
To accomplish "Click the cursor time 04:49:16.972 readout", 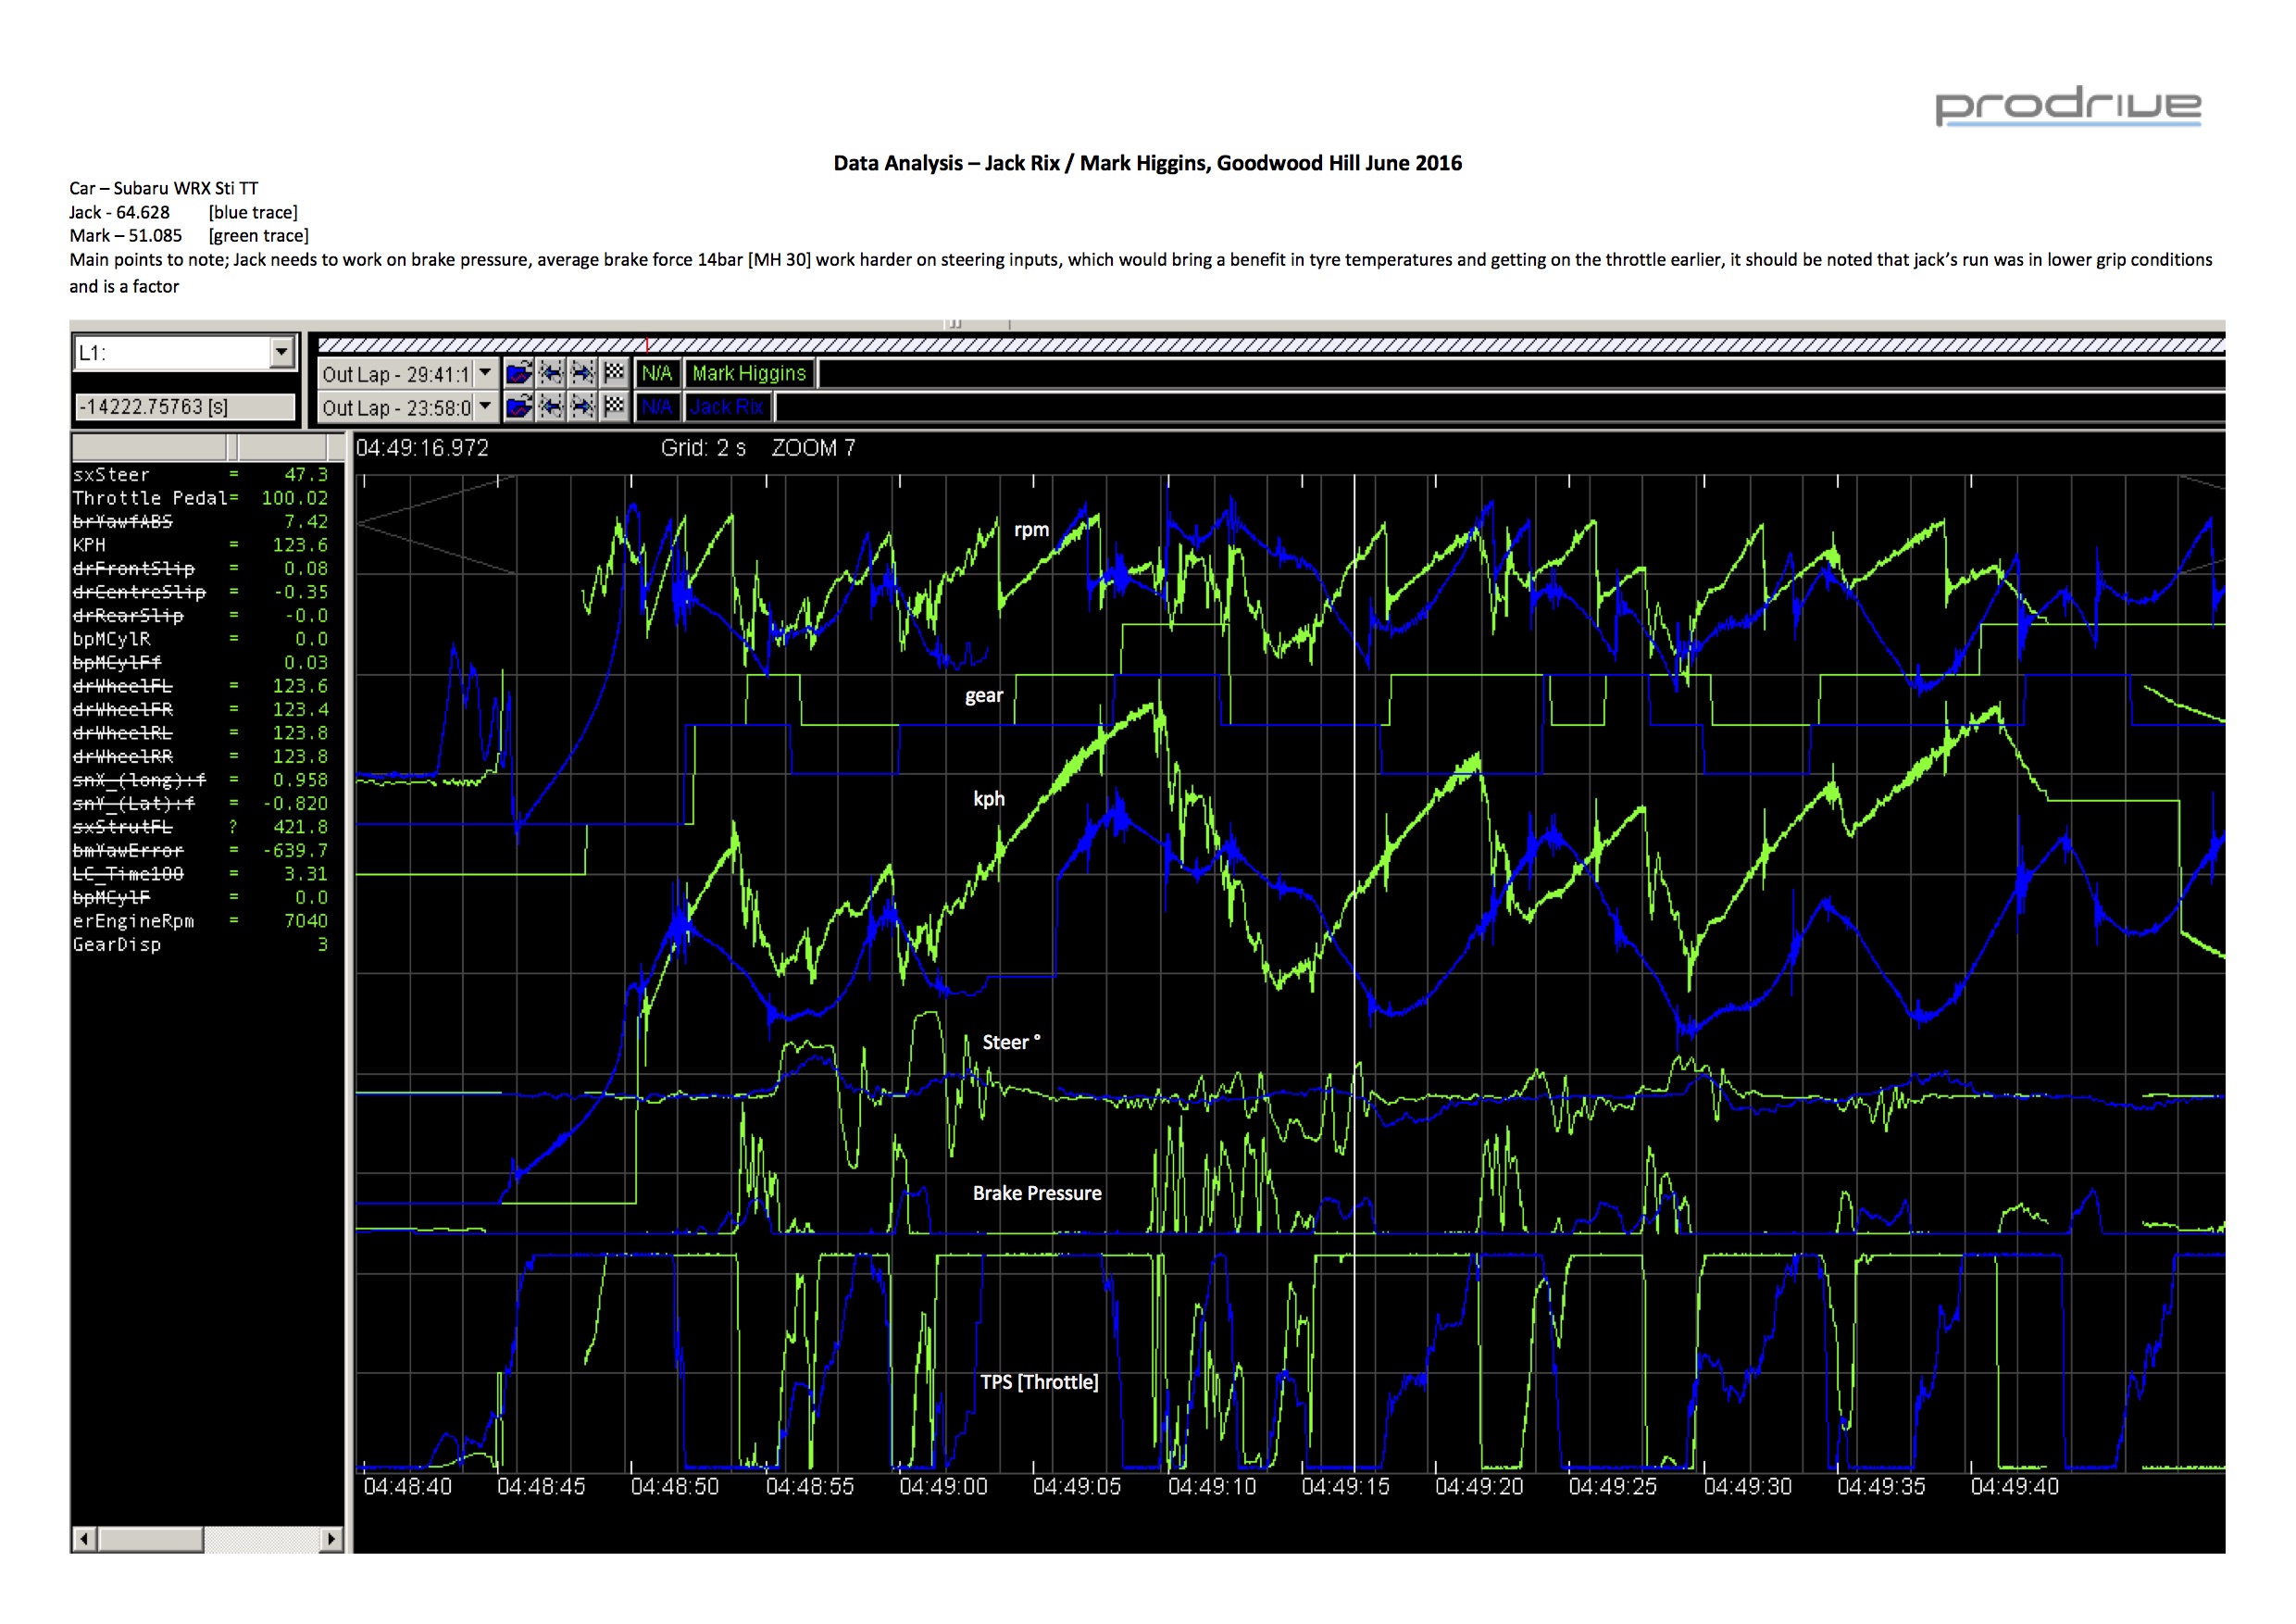I will tap(422, 448).
